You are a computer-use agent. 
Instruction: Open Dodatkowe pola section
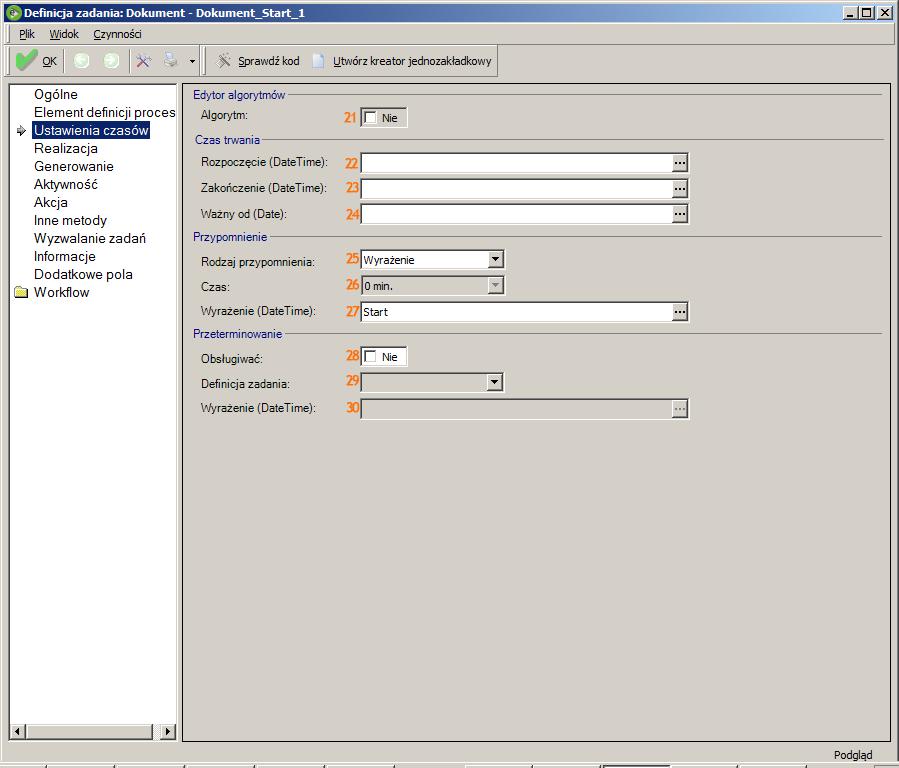83,275
